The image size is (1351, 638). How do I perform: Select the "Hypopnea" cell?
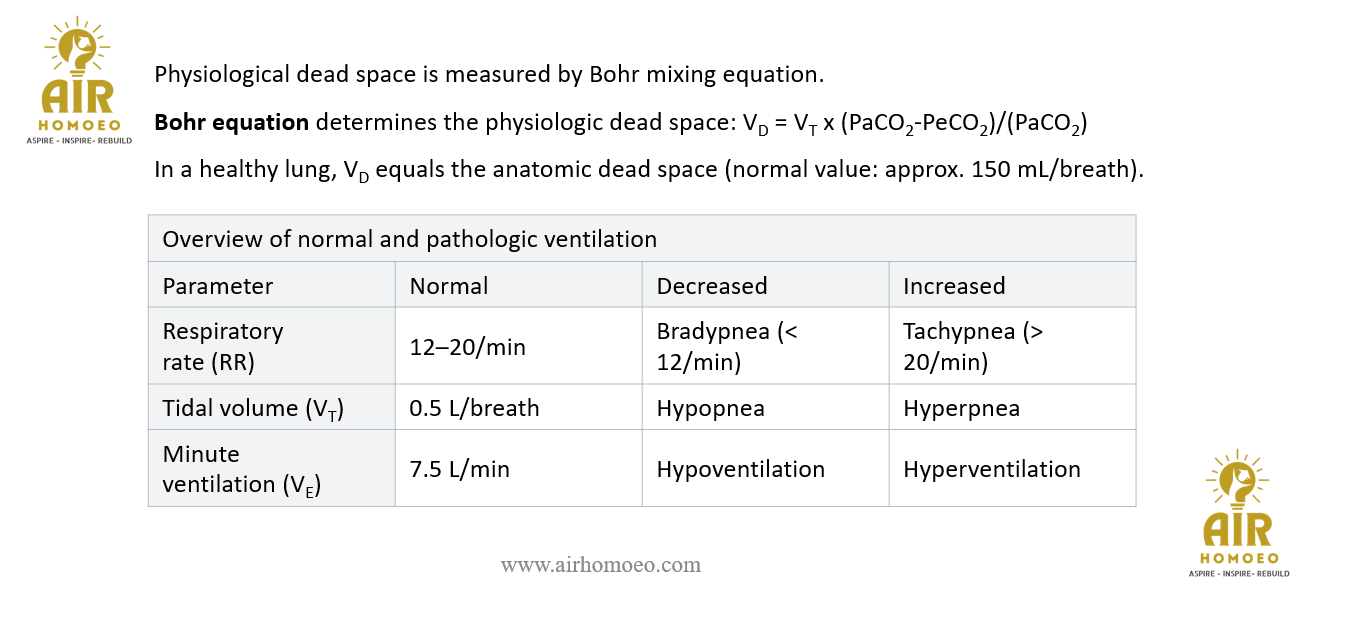click(x=710, y=408)
